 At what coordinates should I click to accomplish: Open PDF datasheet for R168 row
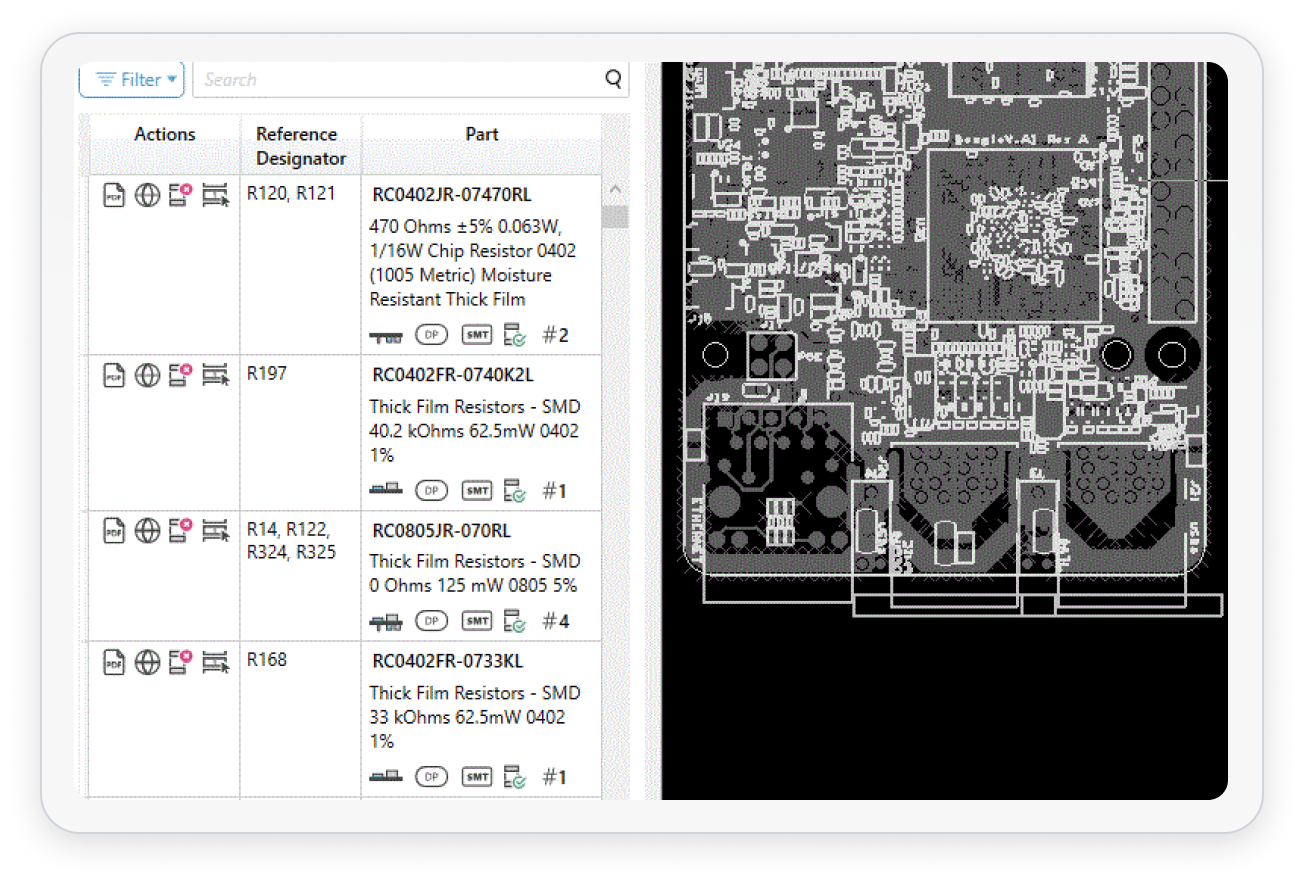pos(115,662)
